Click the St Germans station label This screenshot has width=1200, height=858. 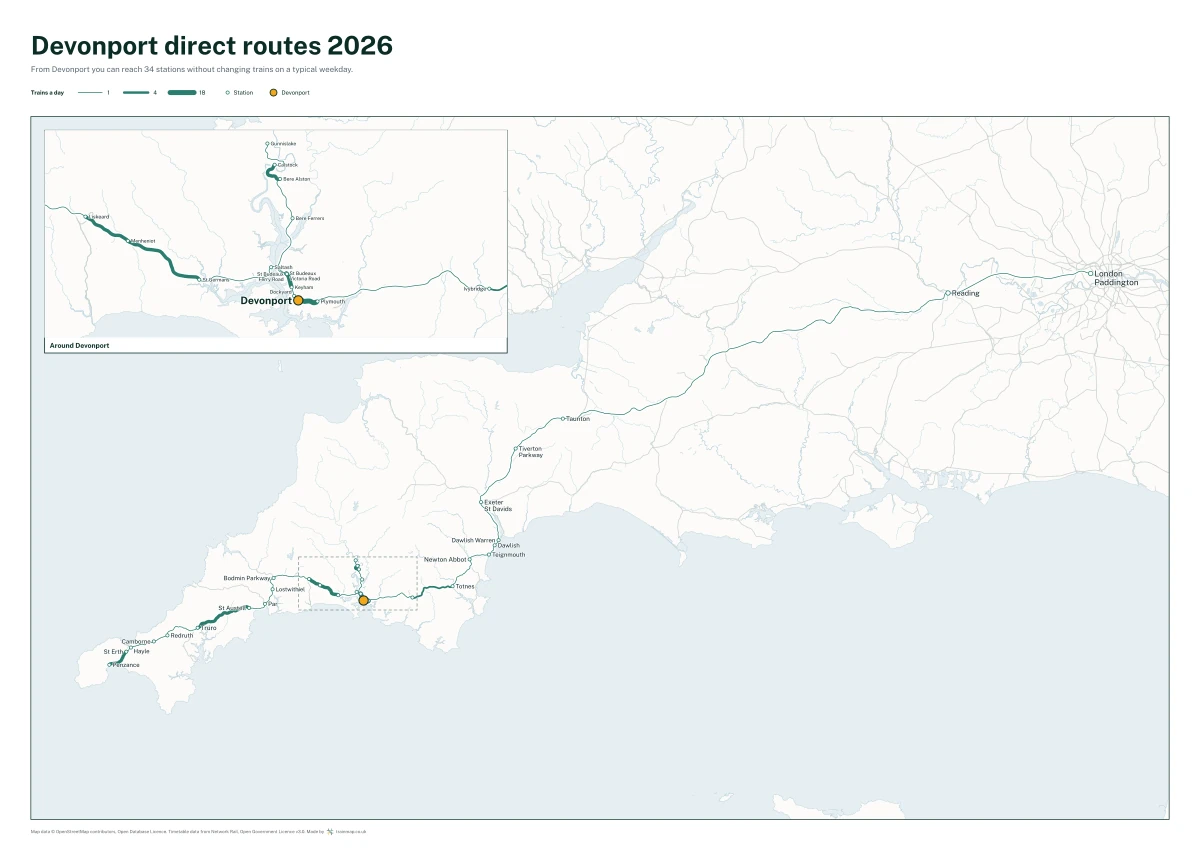(x=215, y=279)
